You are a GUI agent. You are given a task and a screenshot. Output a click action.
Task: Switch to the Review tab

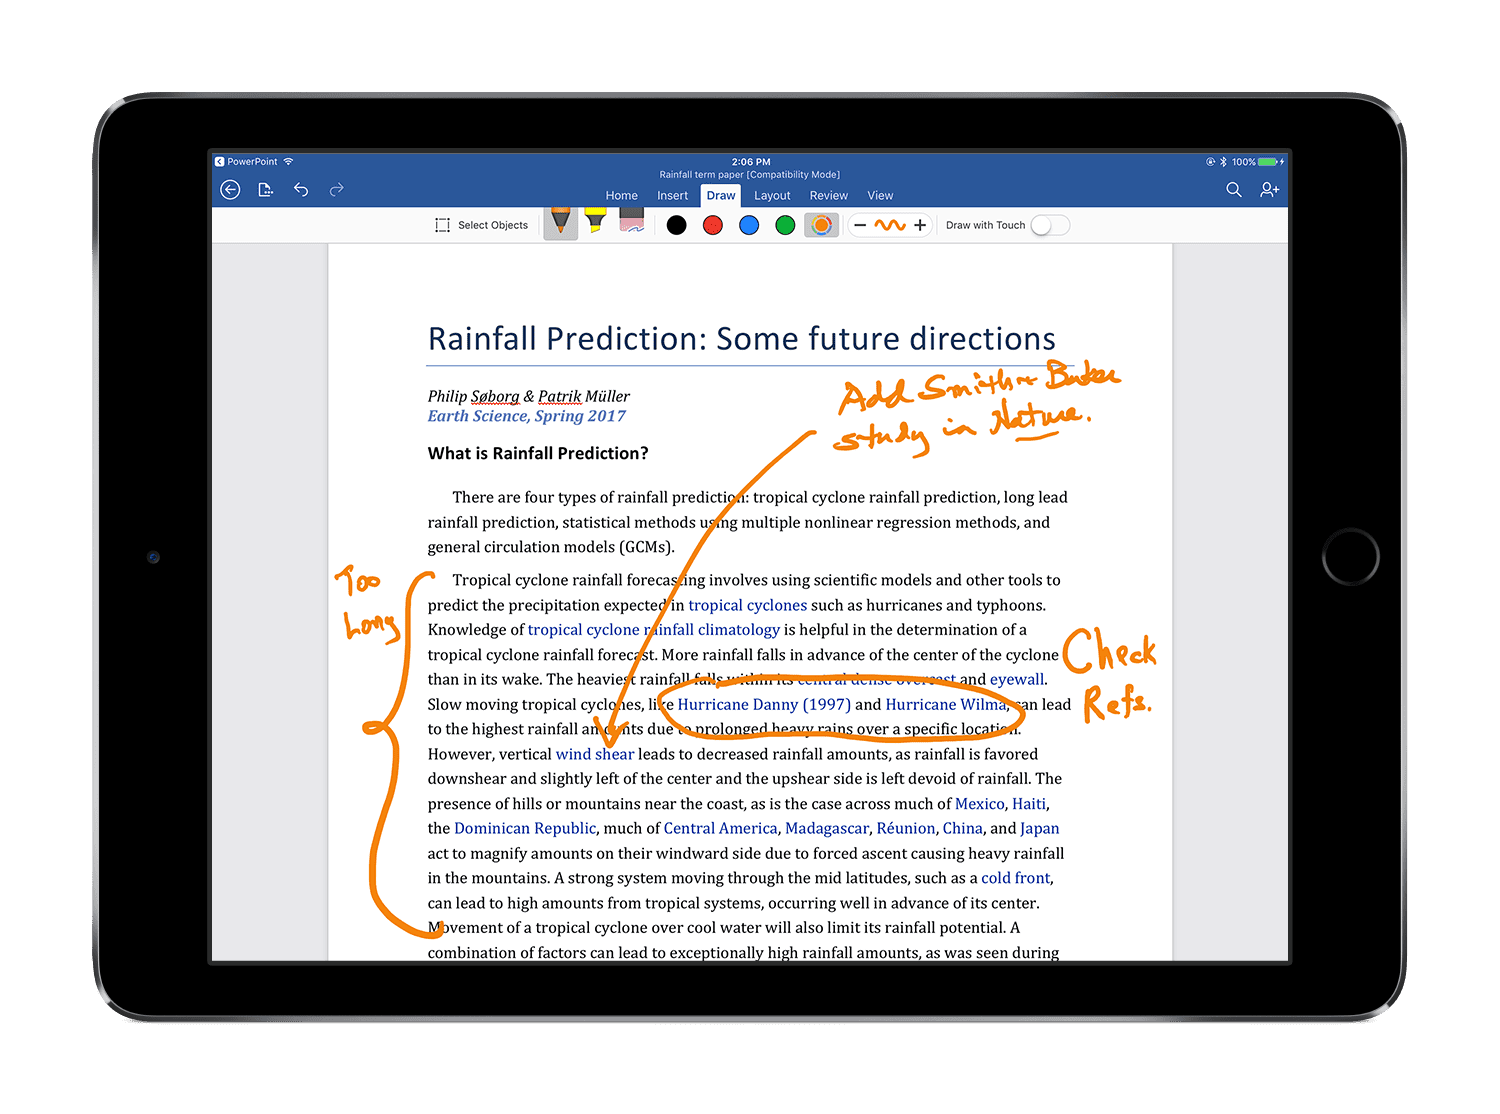point(828,196)
